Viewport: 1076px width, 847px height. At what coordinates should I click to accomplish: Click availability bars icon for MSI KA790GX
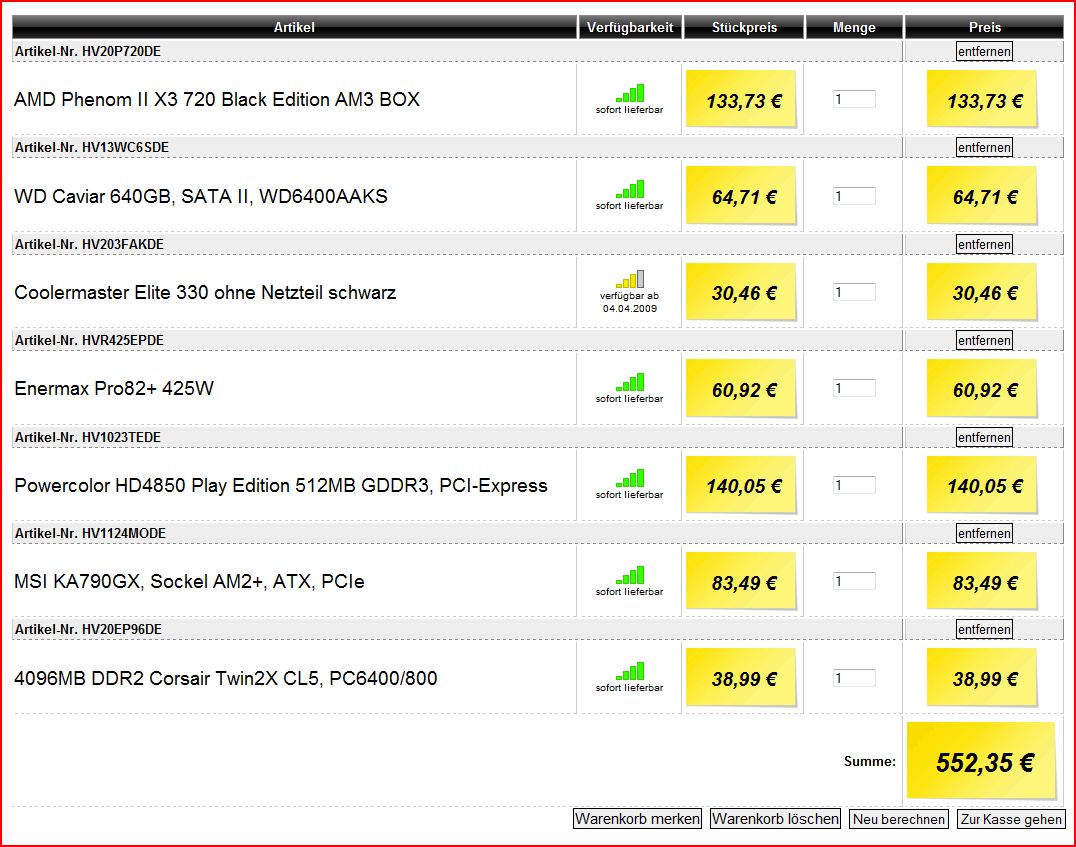(x=630, y=575)
